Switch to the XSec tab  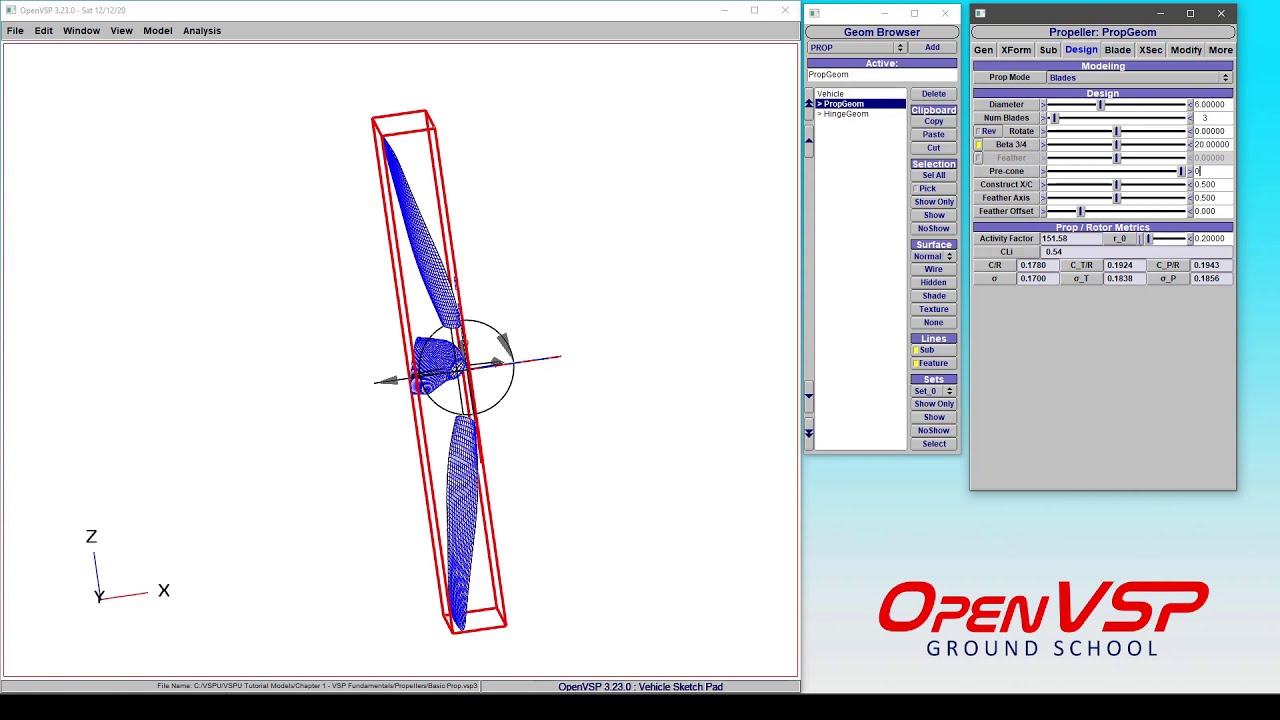1151,50
